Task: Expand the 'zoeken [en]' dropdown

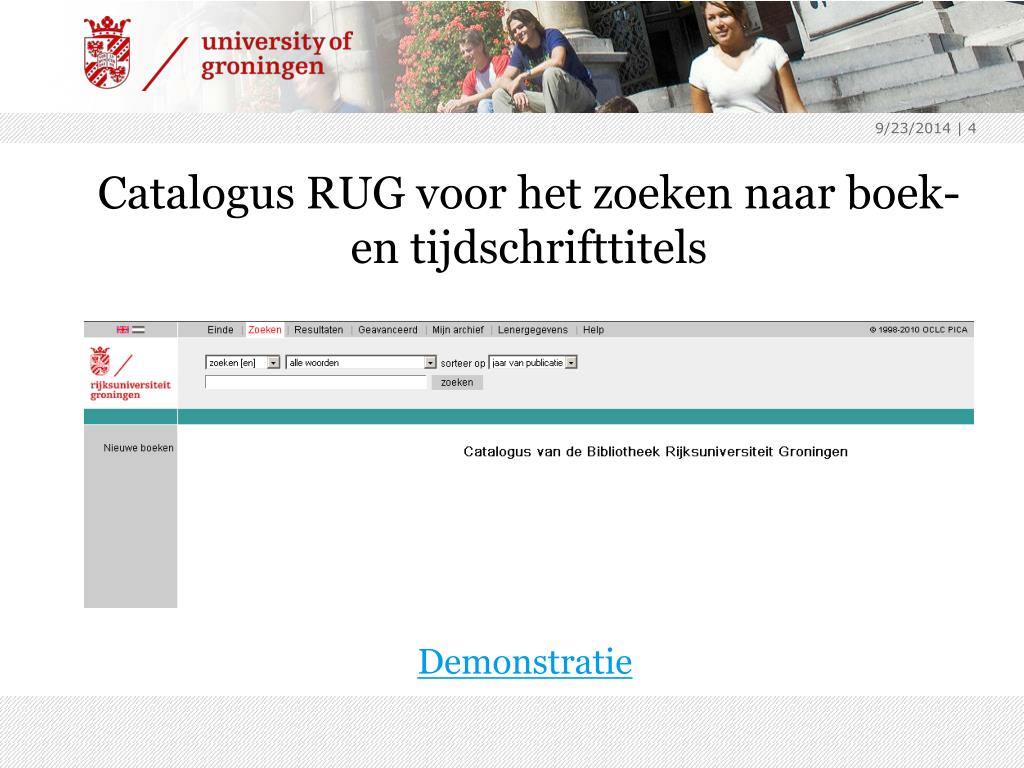Action: click(242, 362)
